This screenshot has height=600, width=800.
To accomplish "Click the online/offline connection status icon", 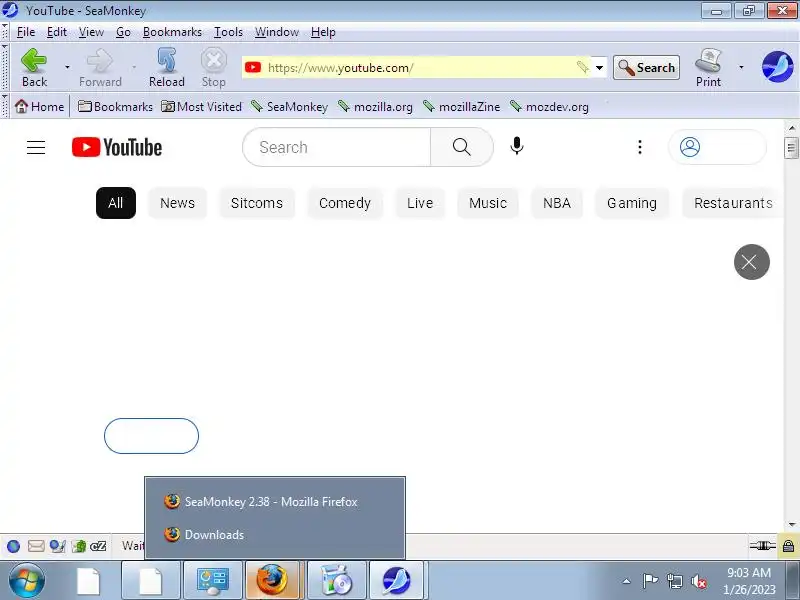I will point(763,546).
